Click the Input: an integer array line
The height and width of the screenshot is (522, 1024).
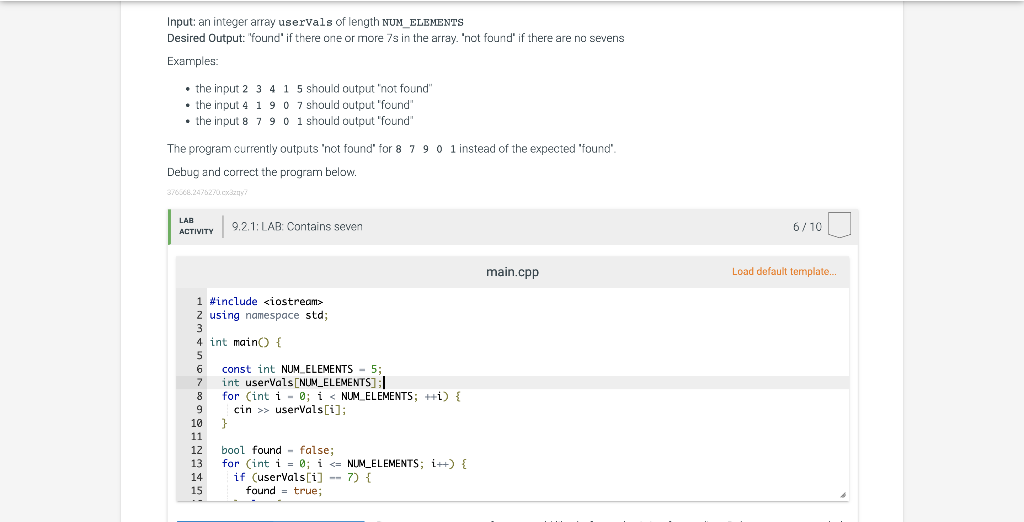[x=315, y=22]
